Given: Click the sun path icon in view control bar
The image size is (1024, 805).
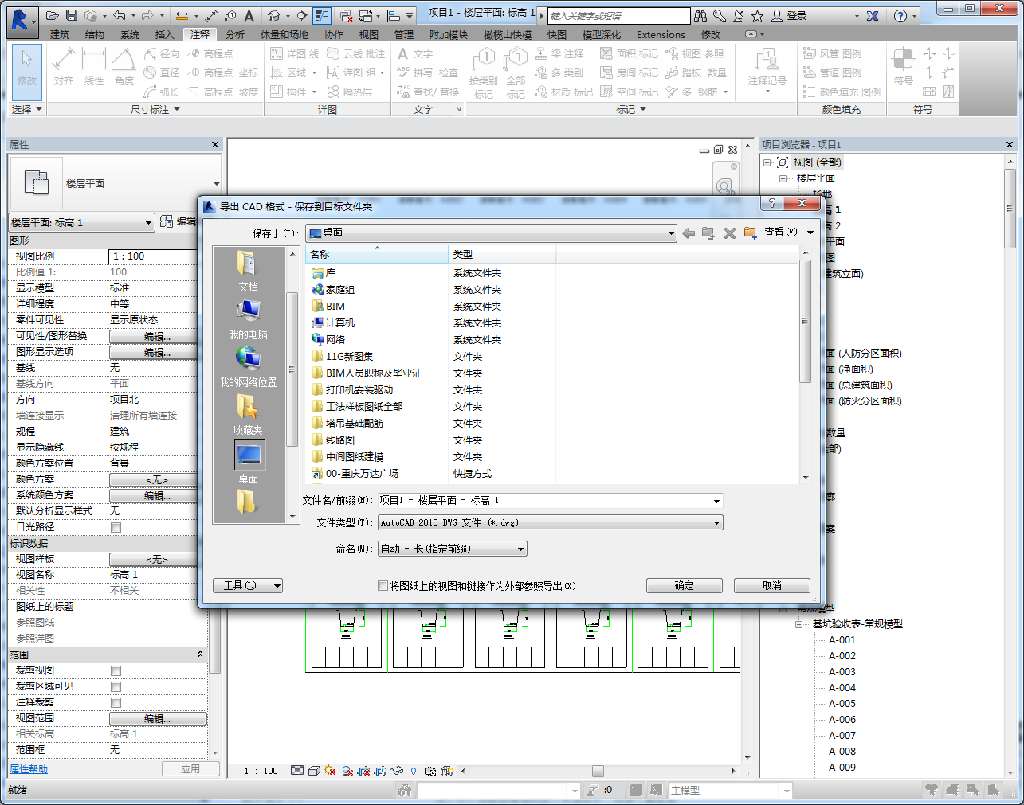Looking at the screenshot, I should click(329, 771).
